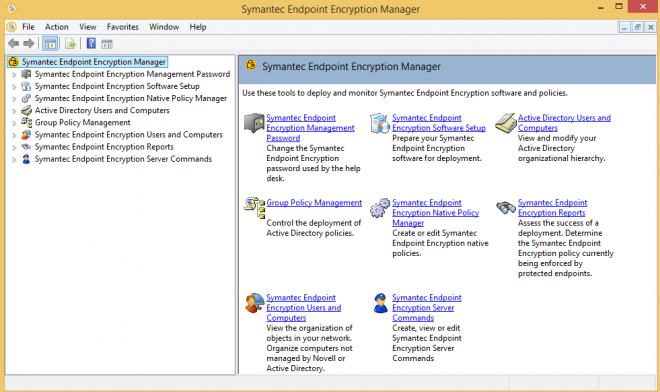Click the gears icon for Native Policy Manager
Image resolution: width=660 pixels, height=392 pixels.
[x=380, y=208]
